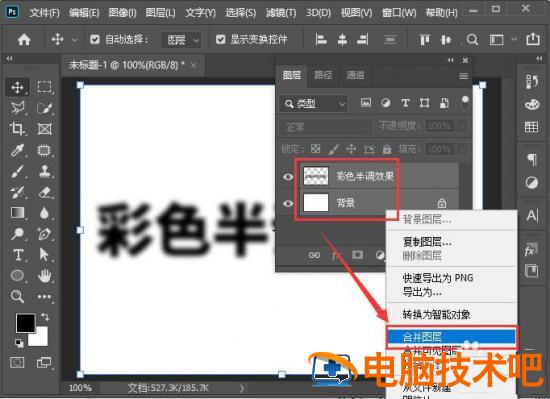The image size is (550, 399).
Task: Toggle adjustment layer filter
Action: pos(385,103)
